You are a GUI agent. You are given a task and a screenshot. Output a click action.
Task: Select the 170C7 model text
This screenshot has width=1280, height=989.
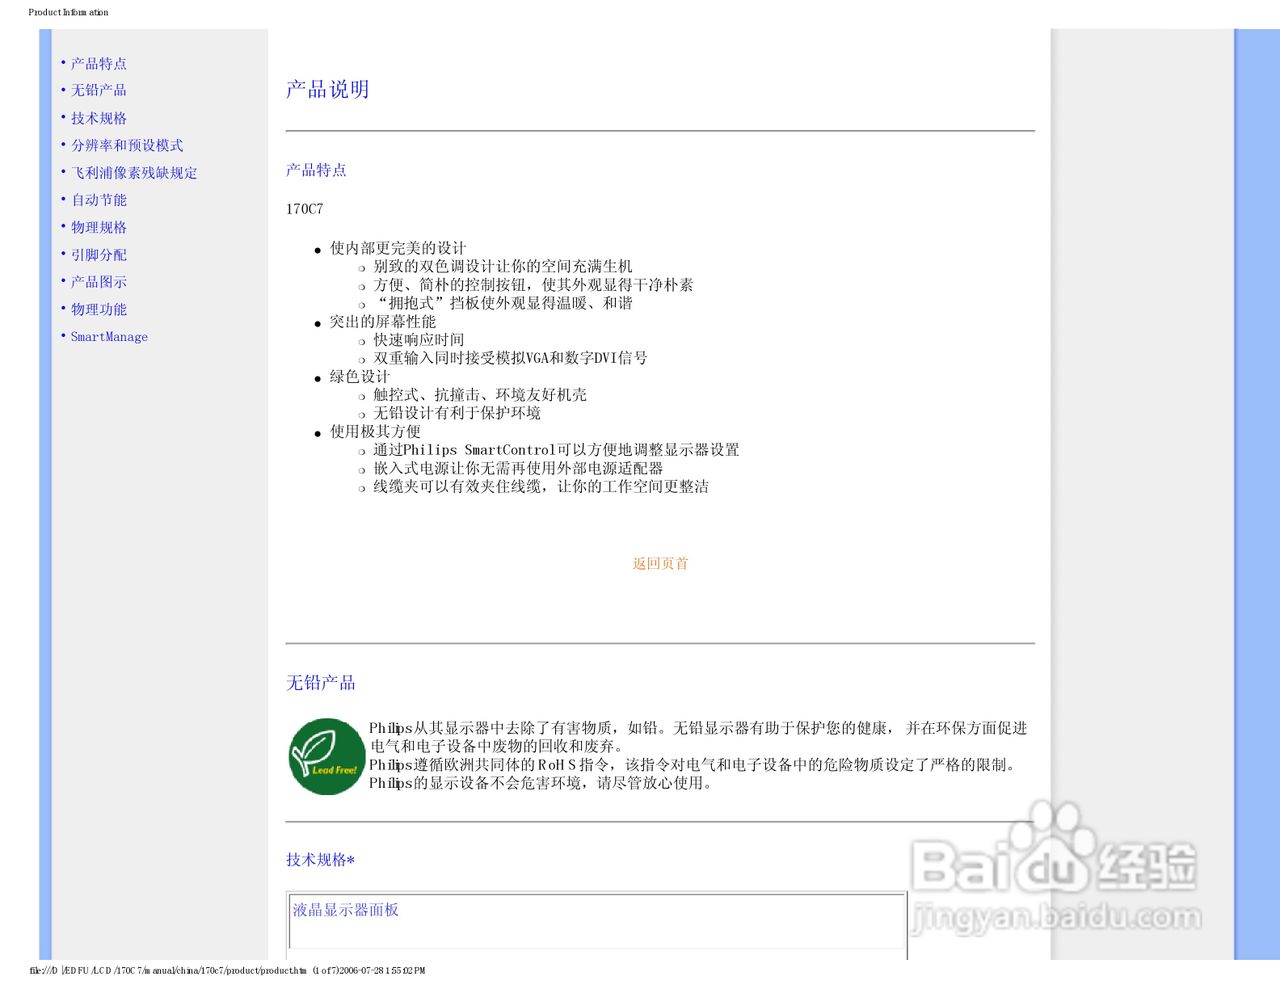click(x=305, y=209)
